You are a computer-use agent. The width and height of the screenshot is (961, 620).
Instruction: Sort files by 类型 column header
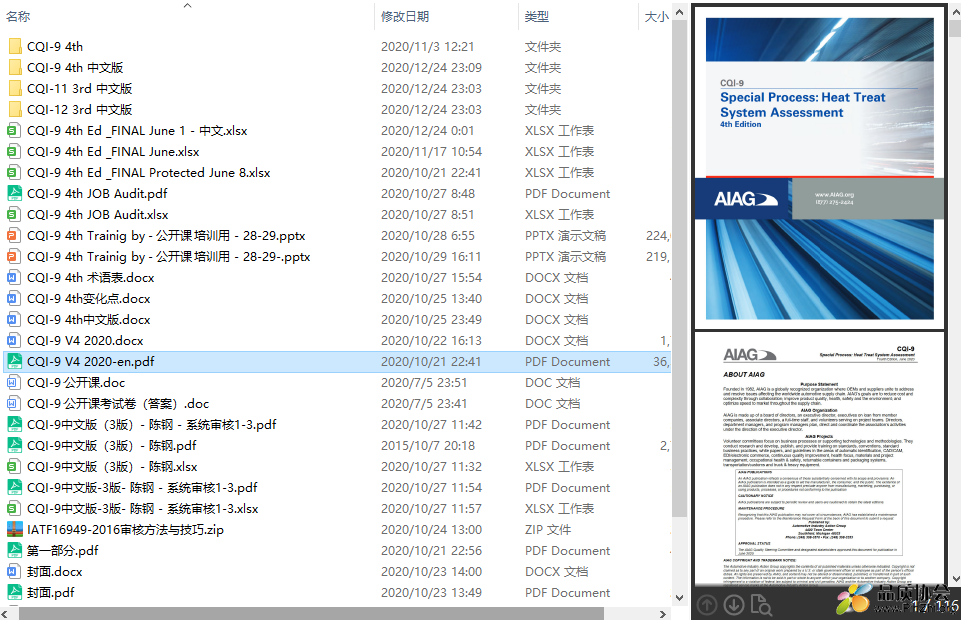point(537,17)
